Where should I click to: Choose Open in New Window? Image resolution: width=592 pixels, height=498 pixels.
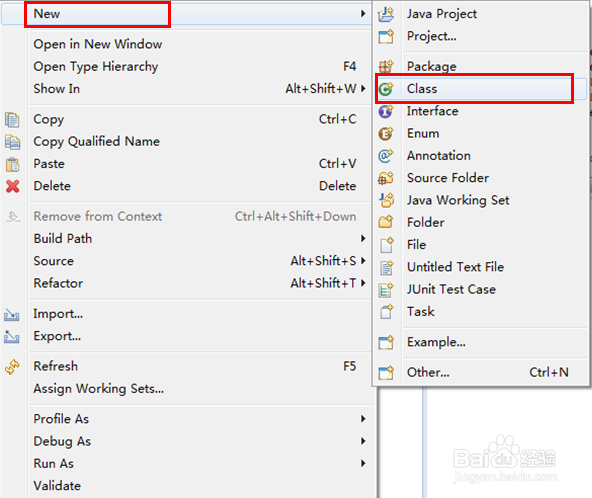pyautogui.click(x=98, y=44)
